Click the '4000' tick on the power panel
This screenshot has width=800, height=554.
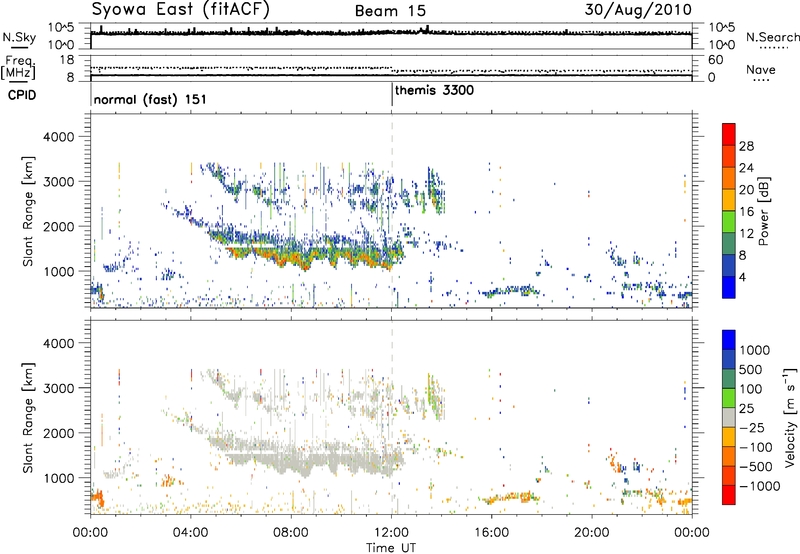(58, 137)
